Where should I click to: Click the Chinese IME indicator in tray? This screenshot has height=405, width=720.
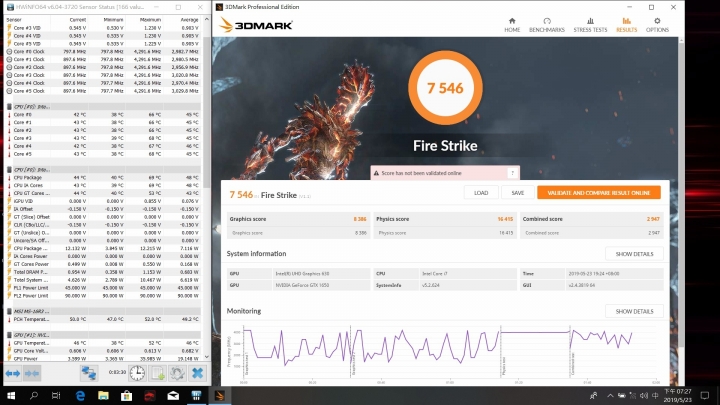[x=655, y=395]
